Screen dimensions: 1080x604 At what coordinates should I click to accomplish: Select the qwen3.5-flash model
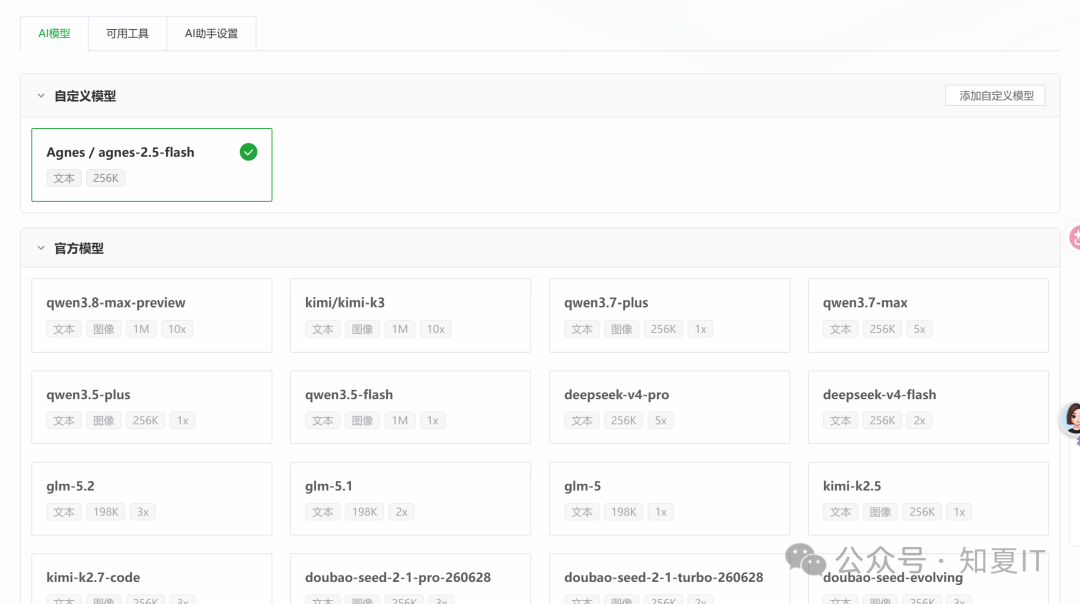pos(411,407)
